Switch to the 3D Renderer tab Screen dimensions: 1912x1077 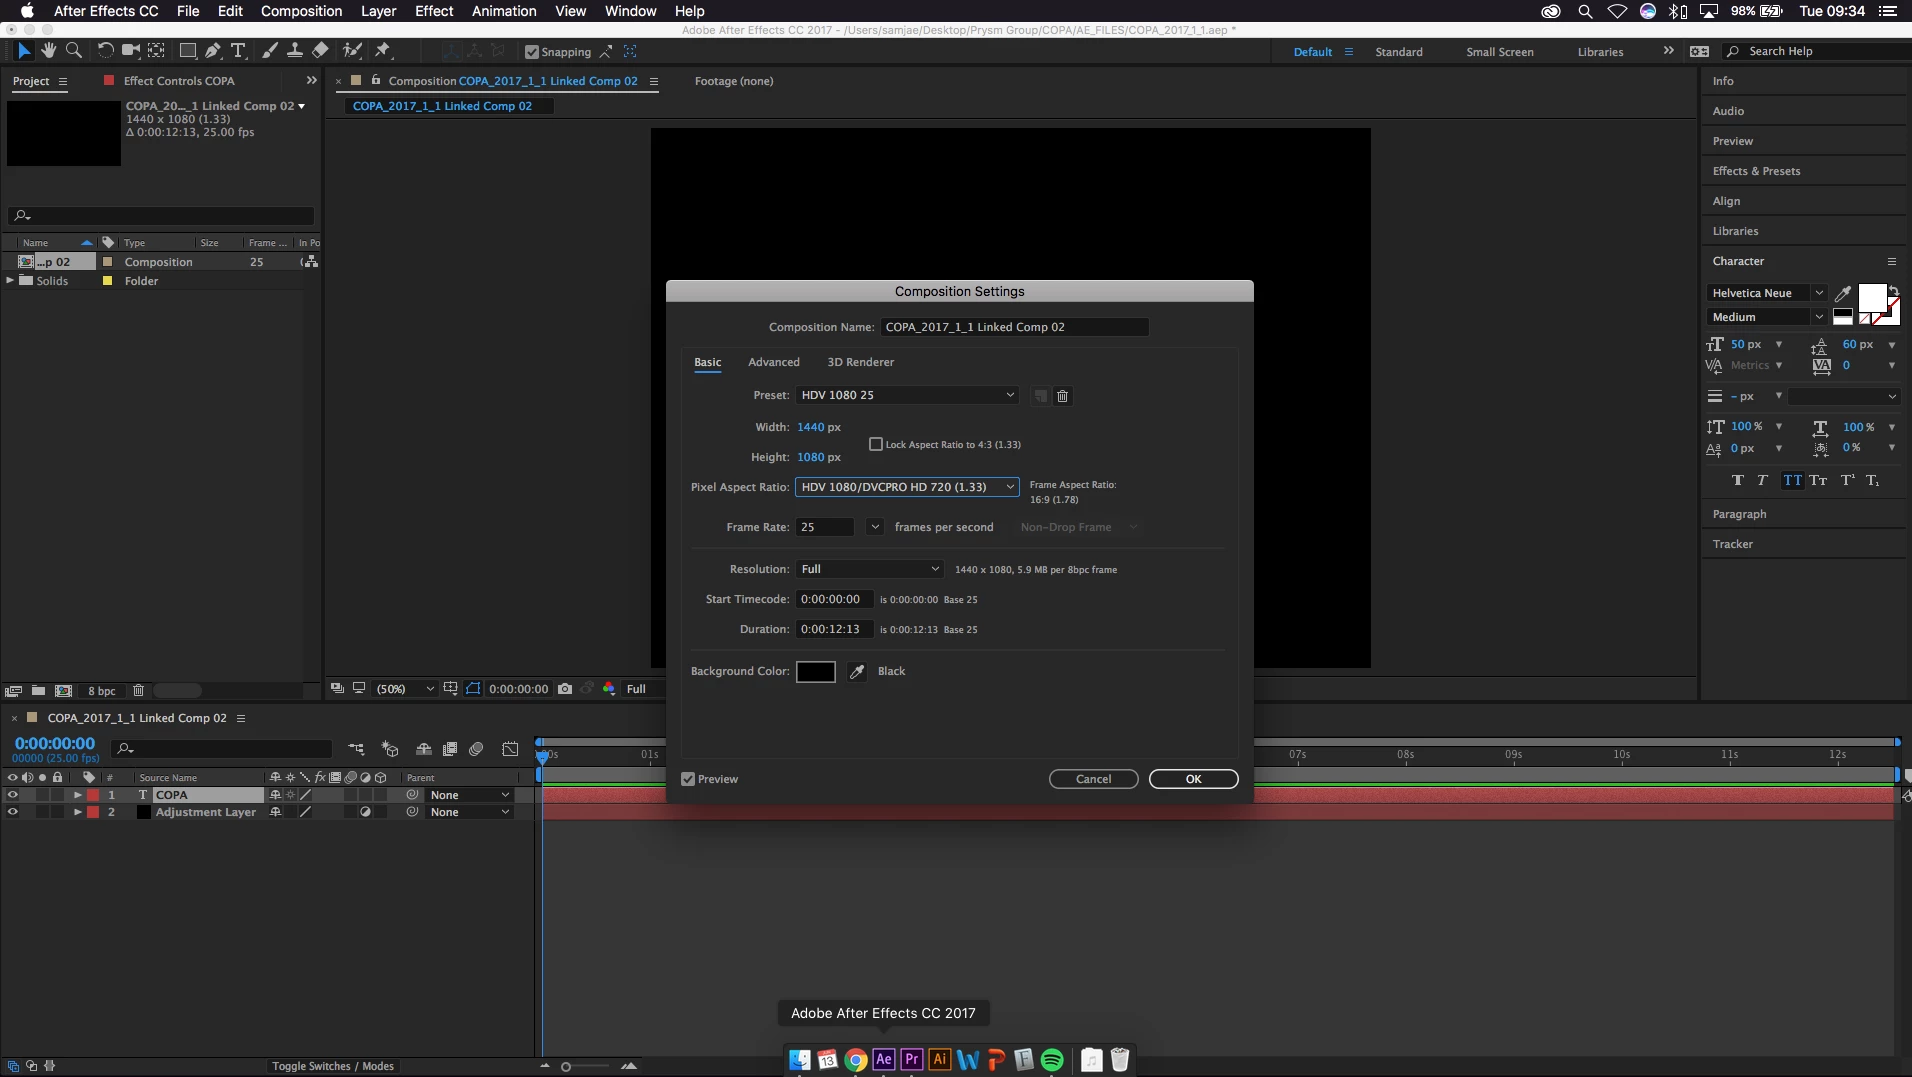click(x=860, y=362)
